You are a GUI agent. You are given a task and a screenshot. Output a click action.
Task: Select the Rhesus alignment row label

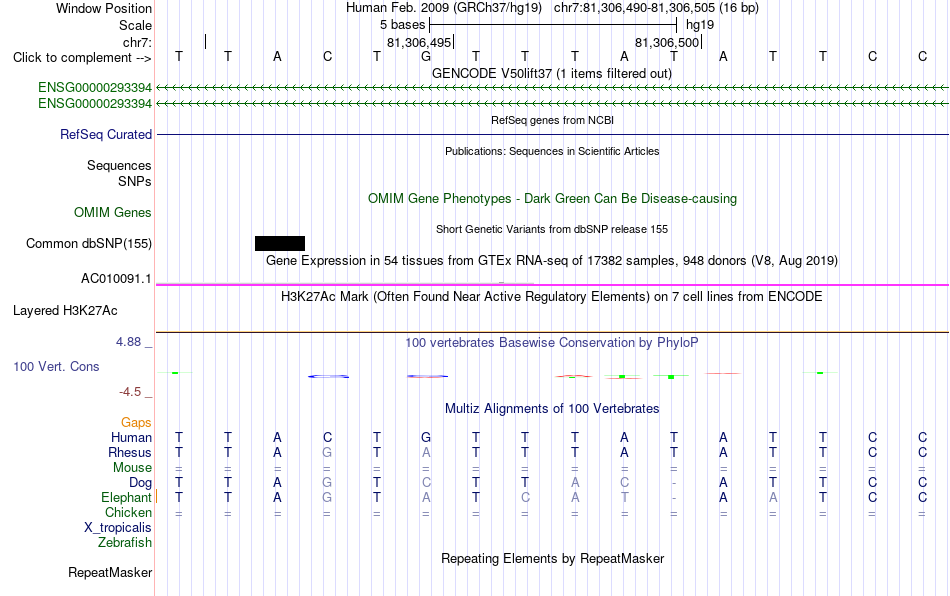[x=130, y=452]
